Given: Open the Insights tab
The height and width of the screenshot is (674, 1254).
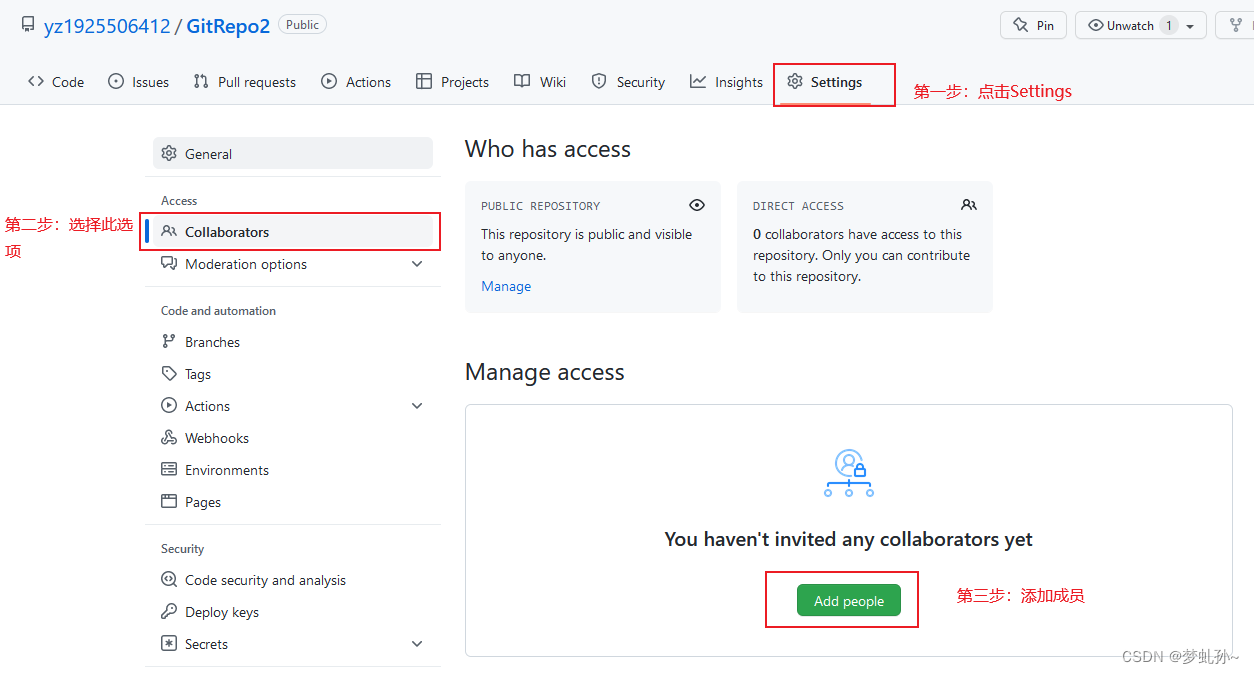Looking at the screenshot, I should [726, 82].
